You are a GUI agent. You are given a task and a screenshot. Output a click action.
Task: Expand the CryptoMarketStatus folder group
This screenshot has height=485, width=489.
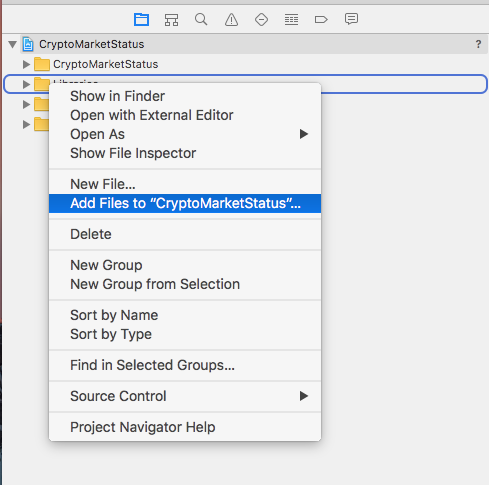pyautogui.click(x=26, y=64)
